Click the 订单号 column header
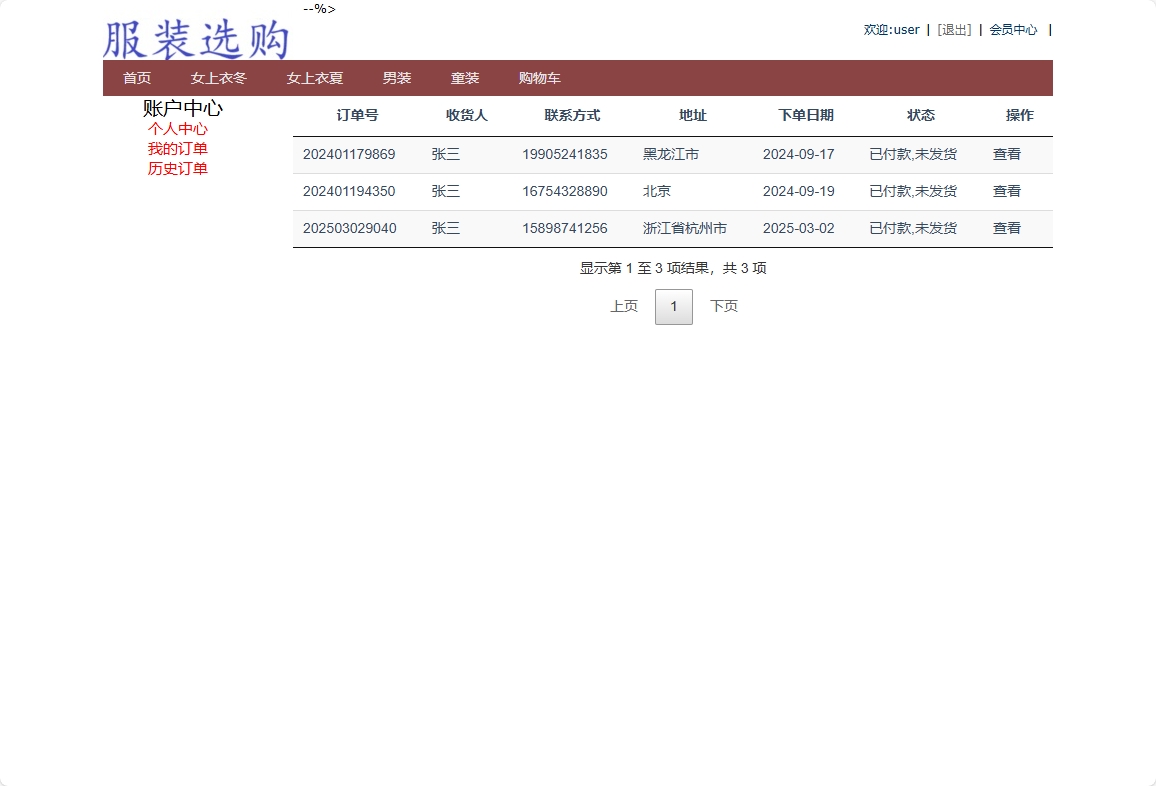The height and width of the screenshot is (786, 1156). tap(357, 115)
